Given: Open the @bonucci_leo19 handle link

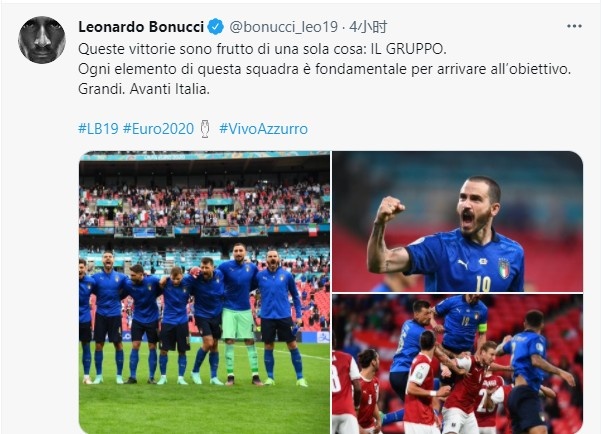Looking at the screenshot, I should coord(284,27).
